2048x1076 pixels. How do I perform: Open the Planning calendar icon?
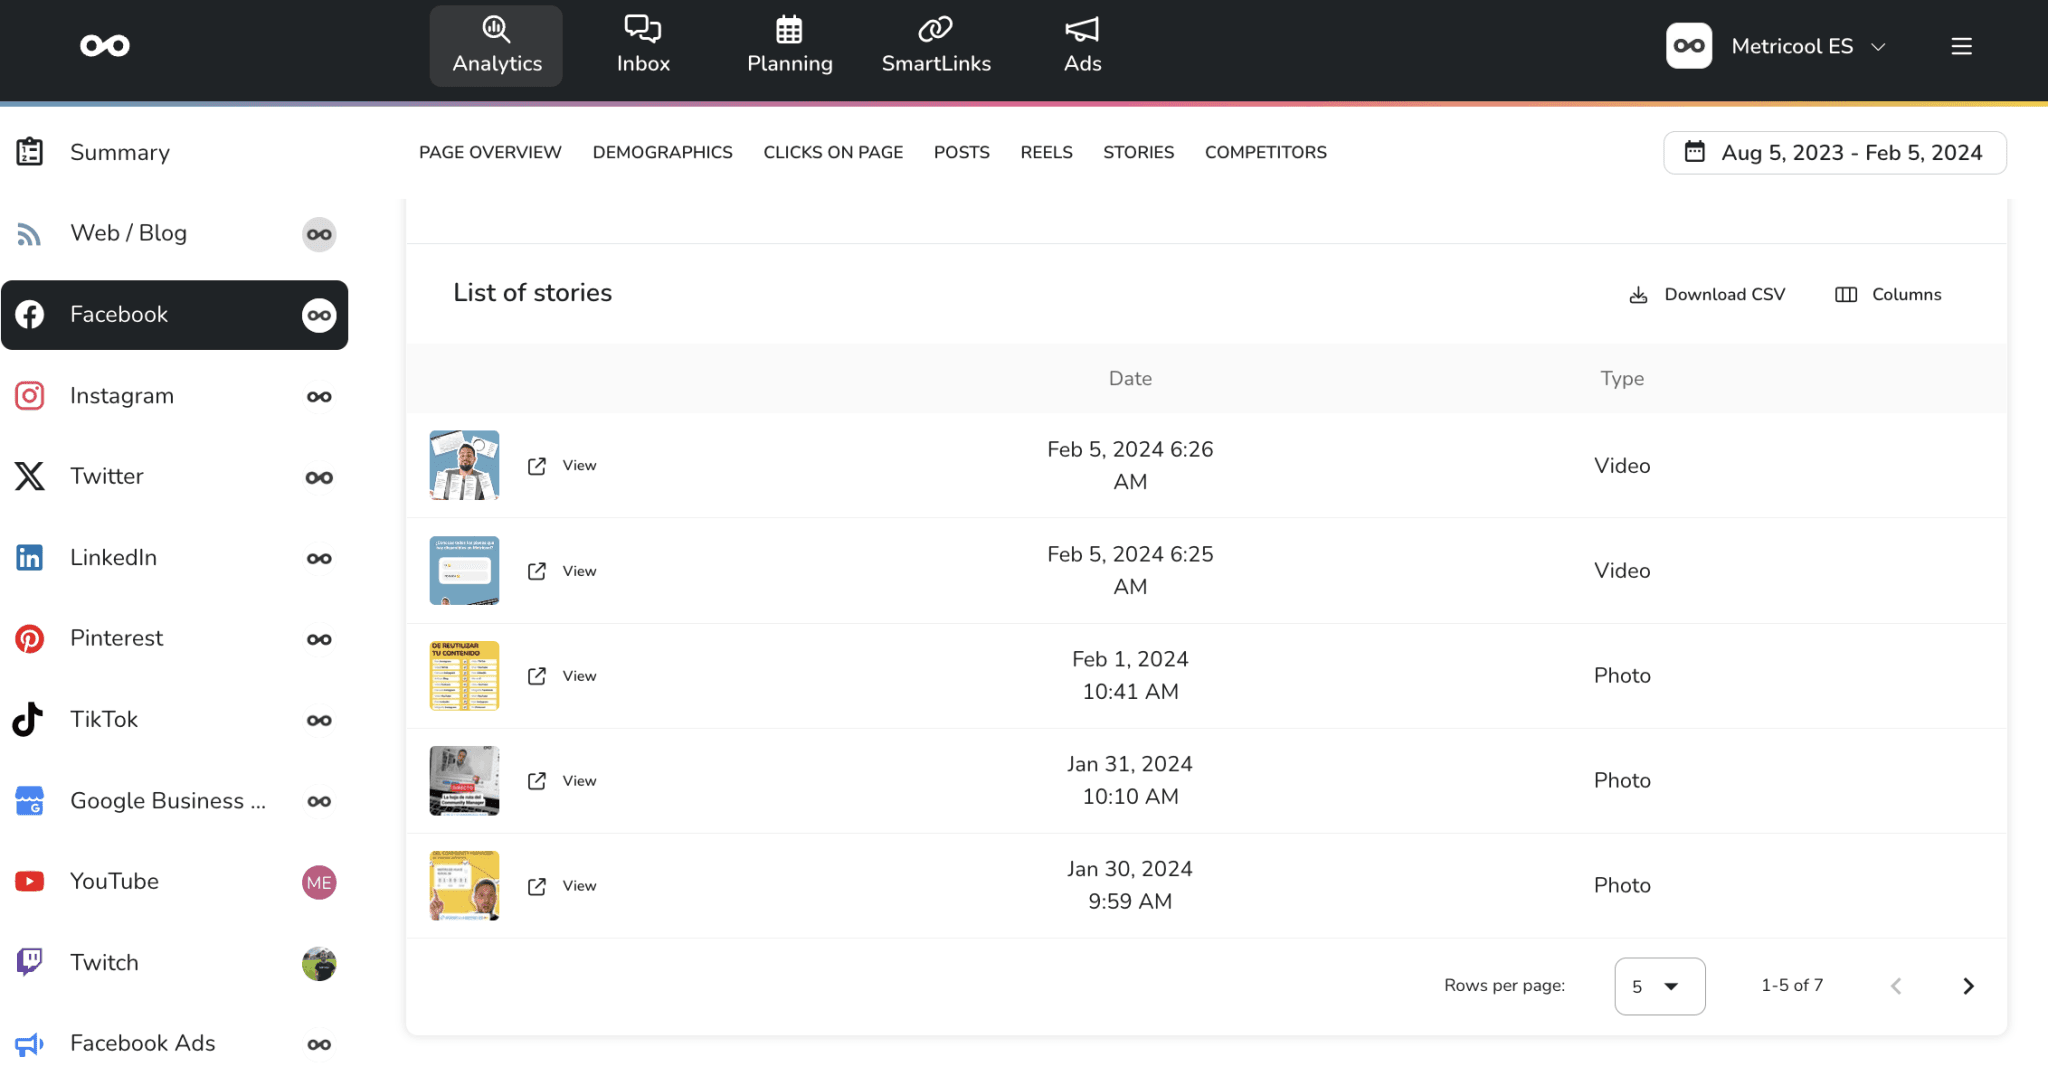(789, 30)
